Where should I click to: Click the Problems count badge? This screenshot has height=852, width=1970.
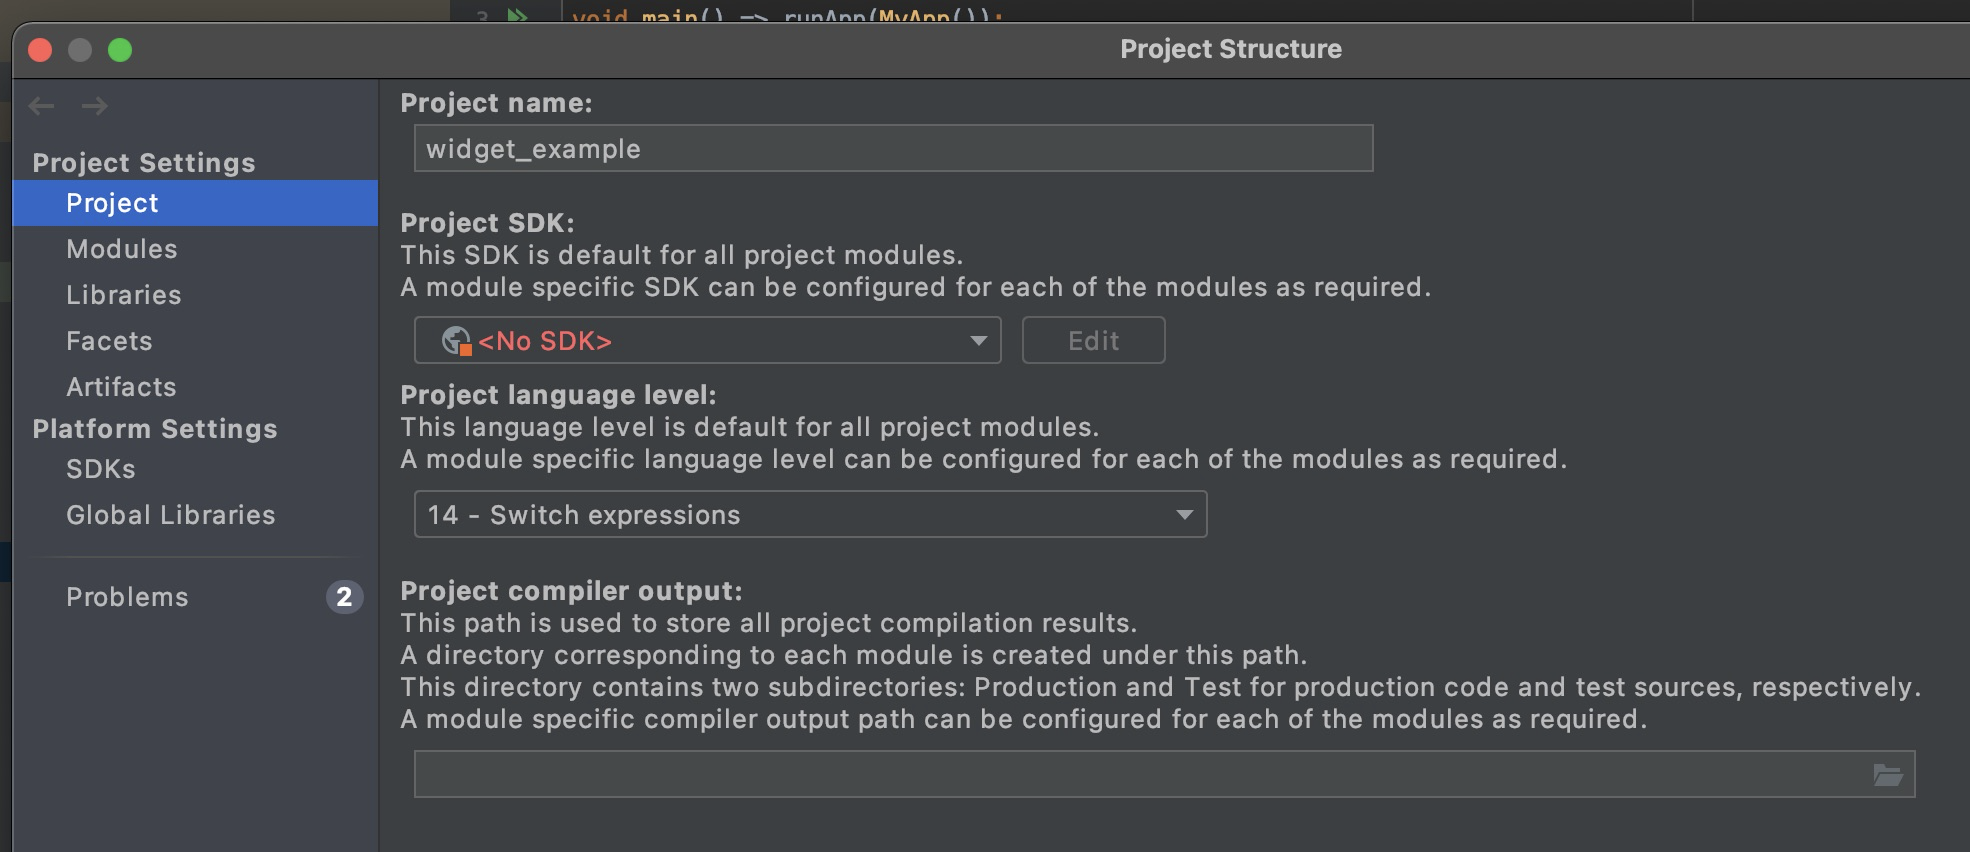tap(344, 597)
